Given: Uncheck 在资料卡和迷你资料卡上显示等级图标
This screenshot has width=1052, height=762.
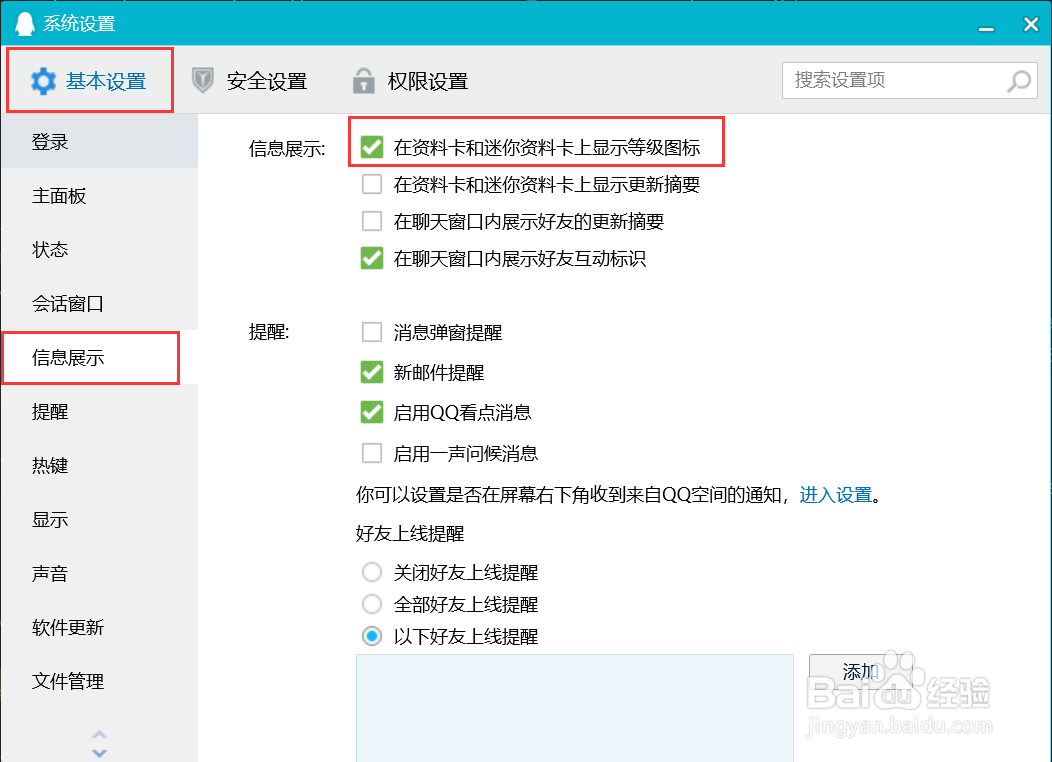Looking at the screenshot, I should click(x=372, y=147).
